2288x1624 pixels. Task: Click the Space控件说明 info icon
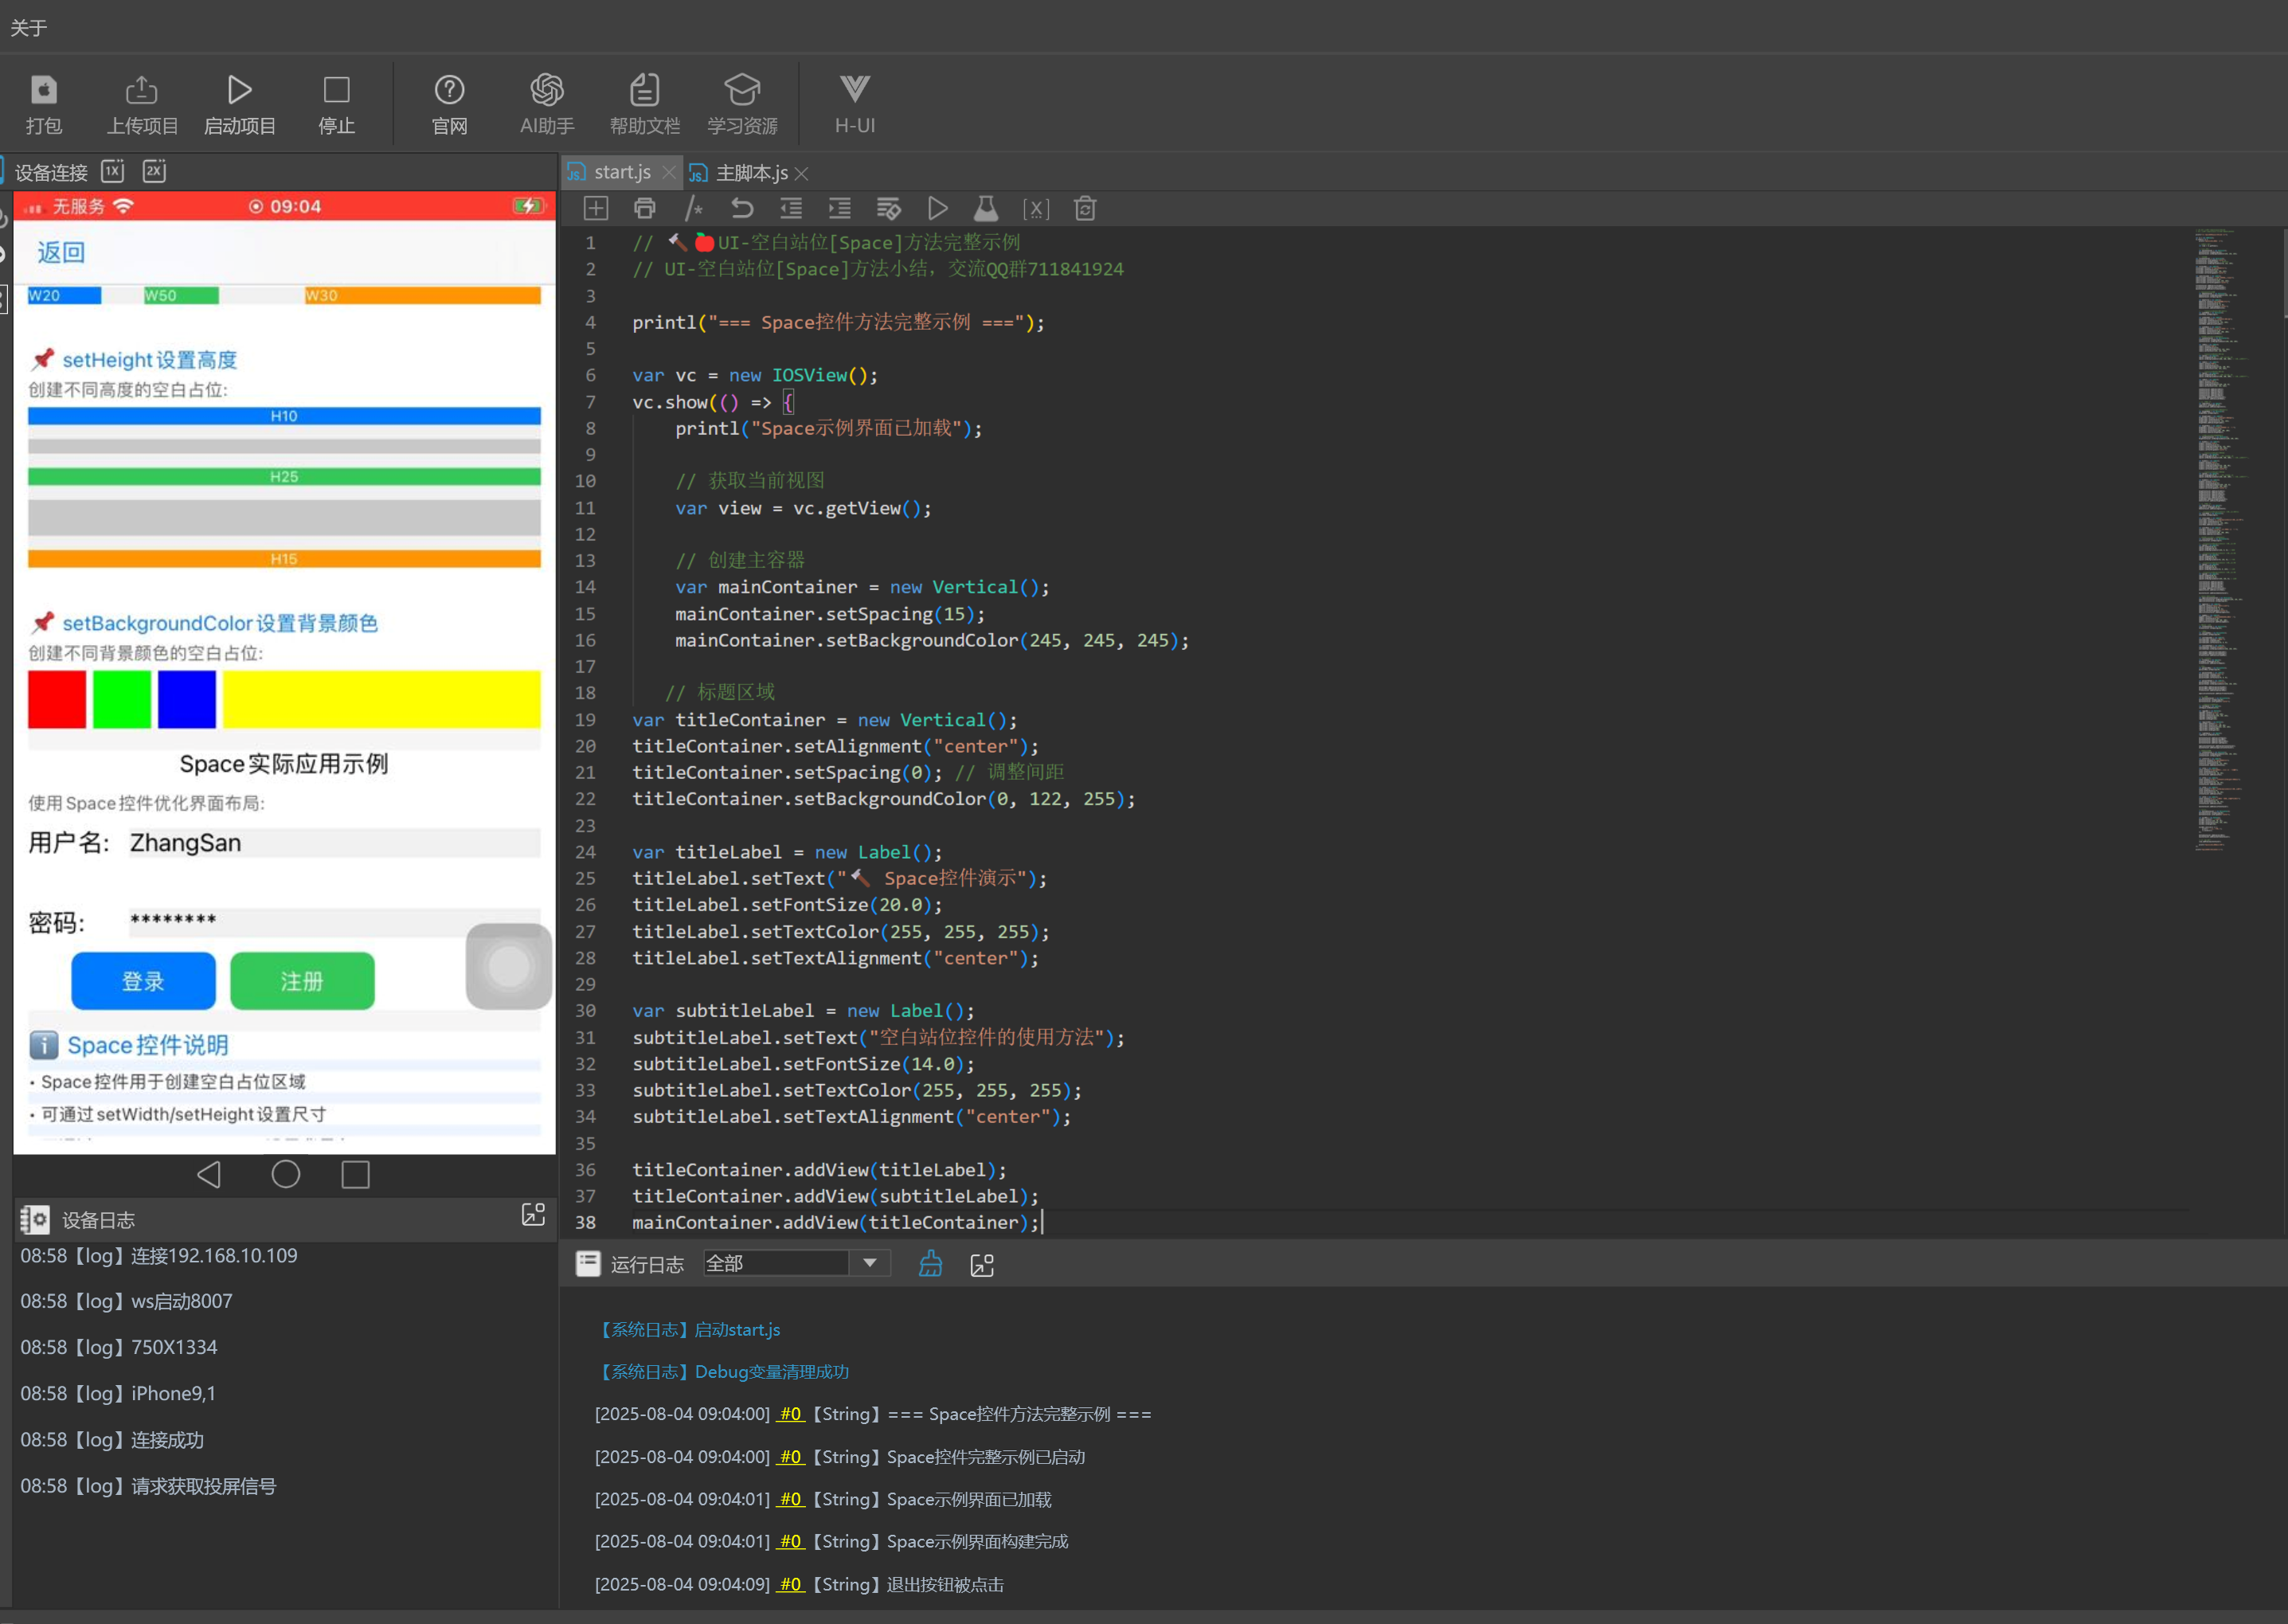click(x=43, y=1045)
